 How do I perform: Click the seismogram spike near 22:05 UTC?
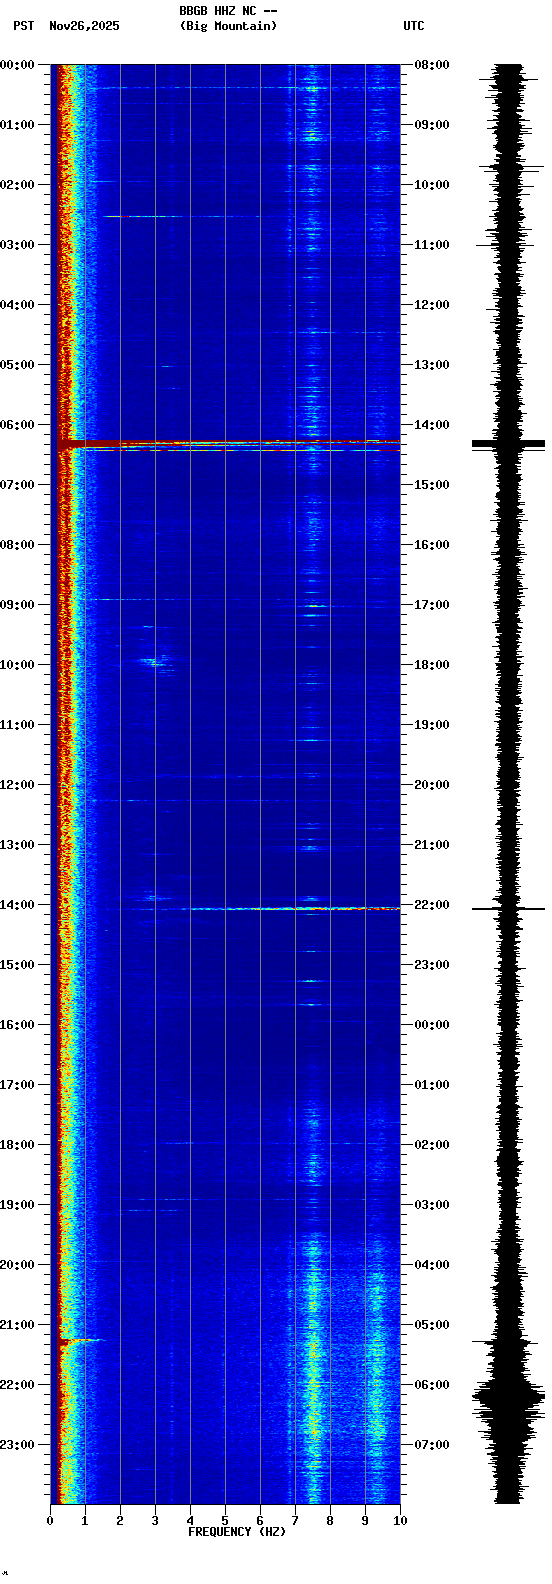(x=508, y=909)
